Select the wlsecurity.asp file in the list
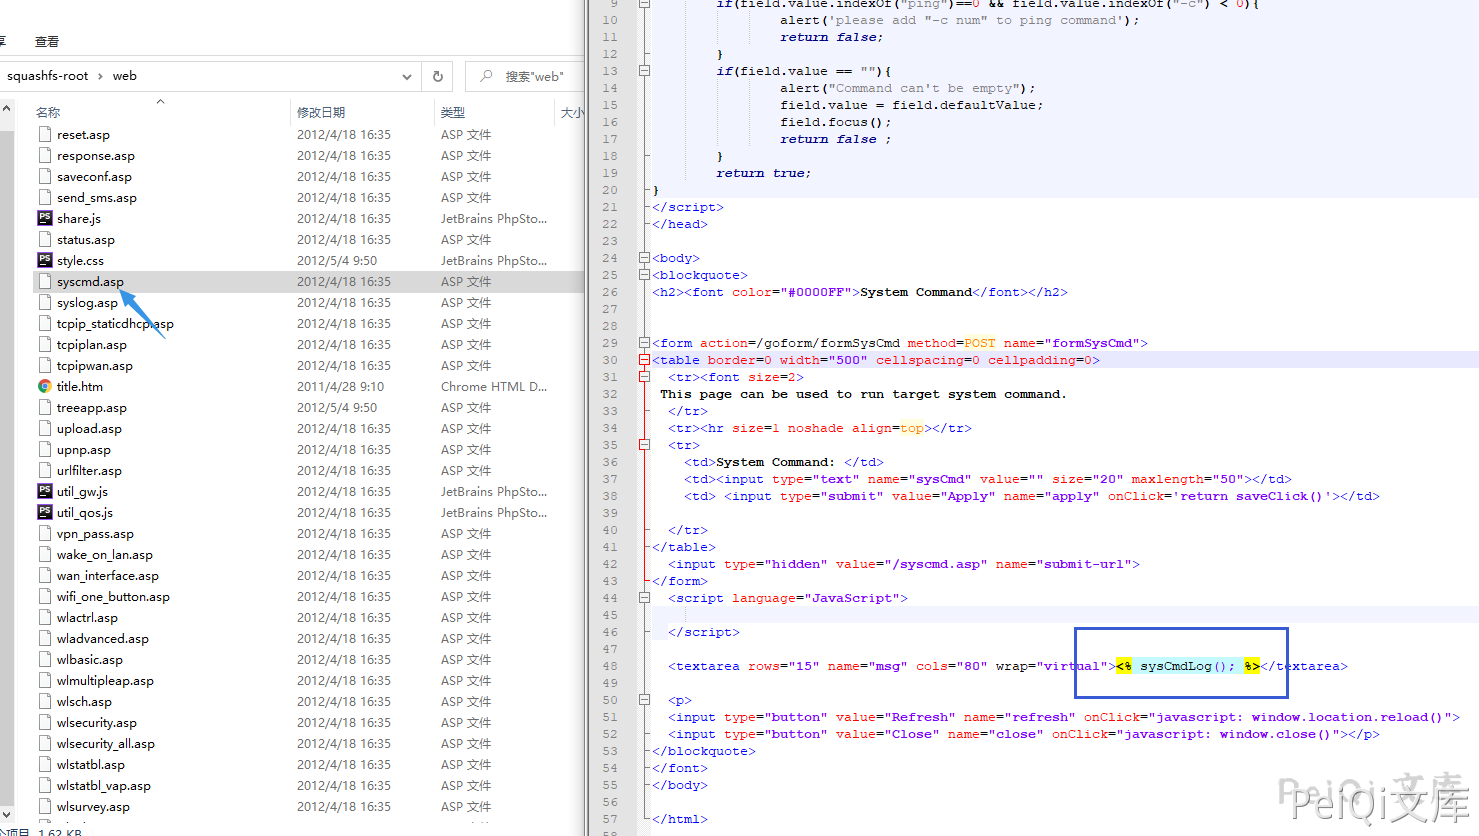 (x=97, y=722)
